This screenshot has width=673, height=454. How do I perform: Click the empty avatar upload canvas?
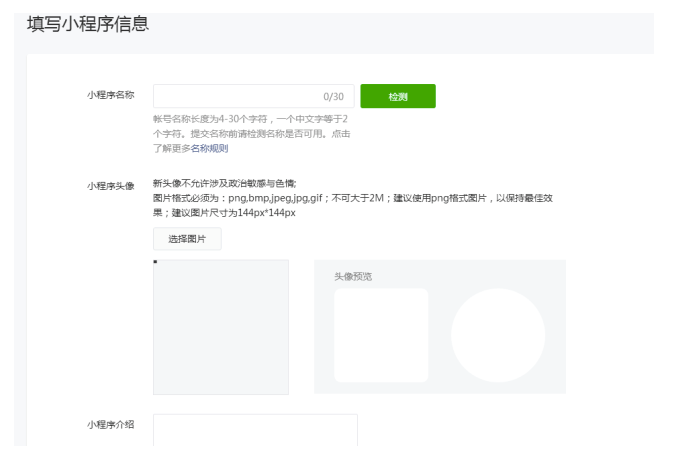point(221,327)
